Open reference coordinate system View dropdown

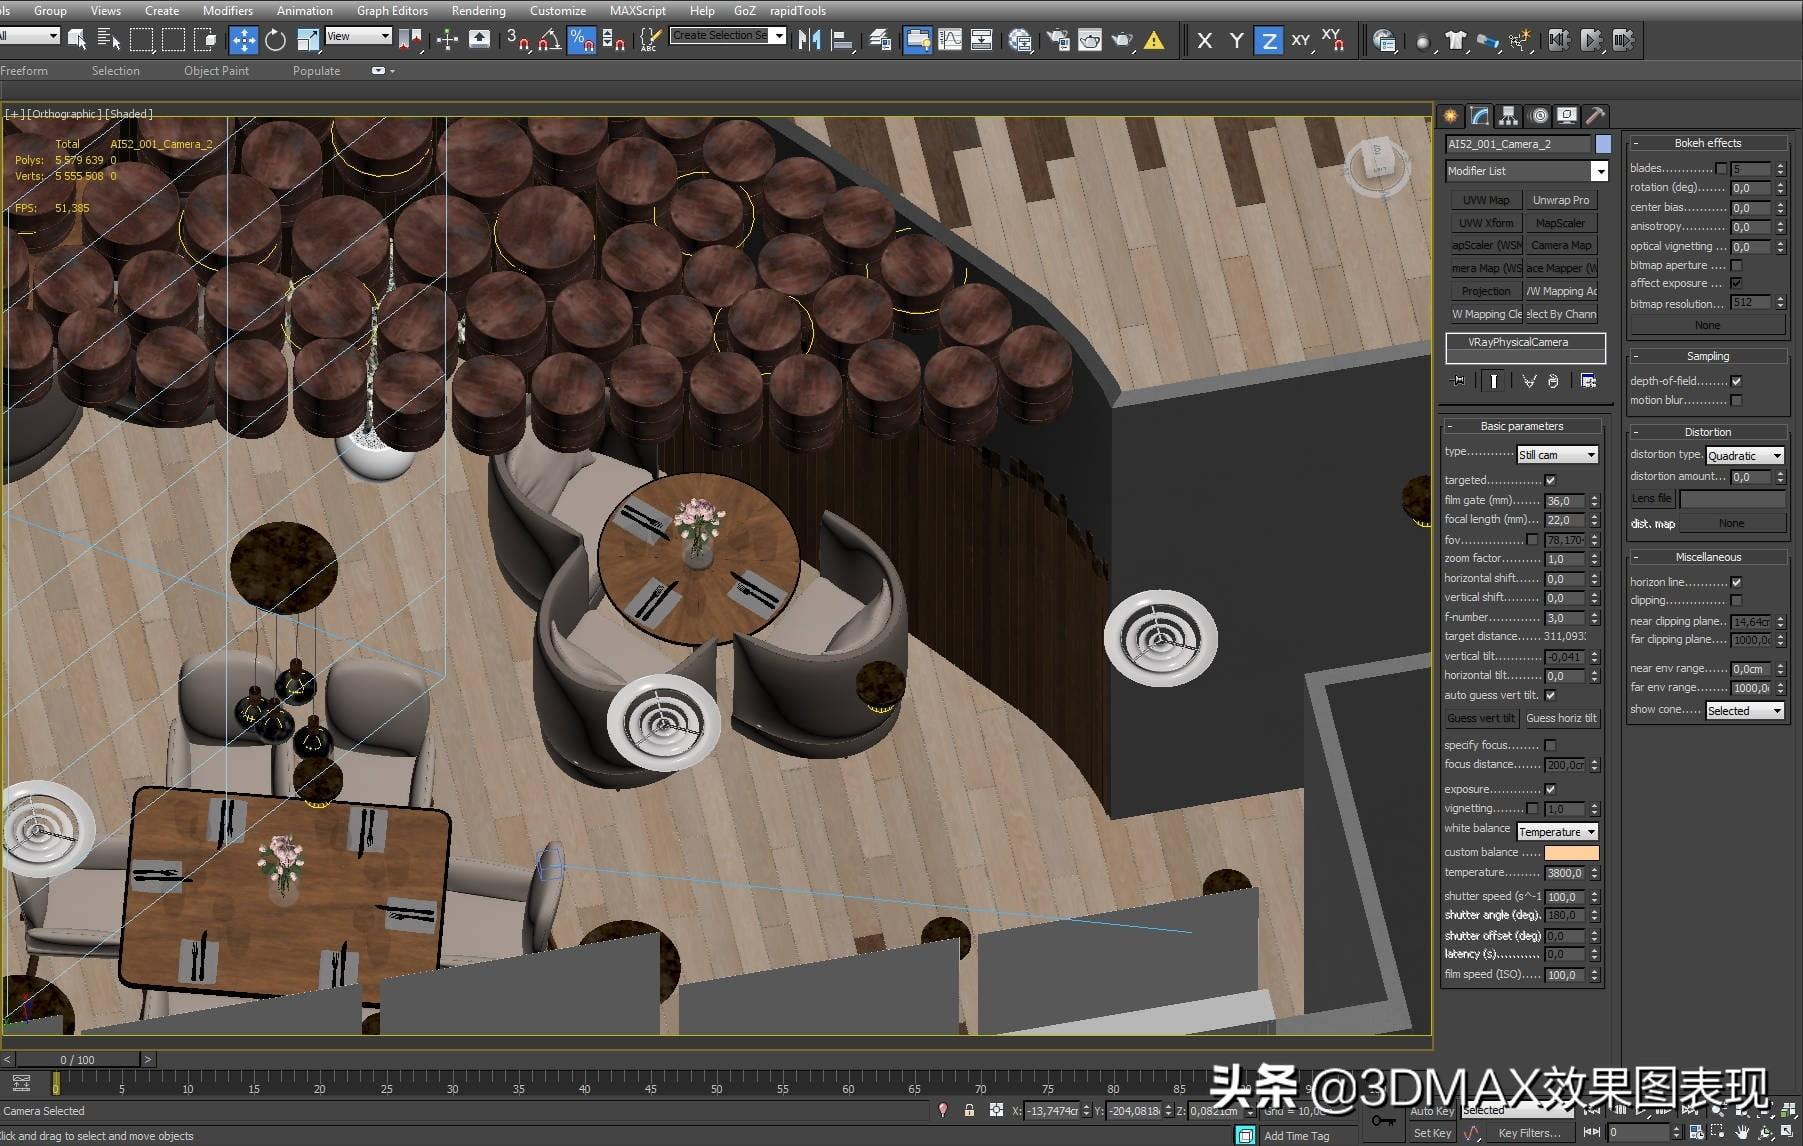(x=358, y=36)
